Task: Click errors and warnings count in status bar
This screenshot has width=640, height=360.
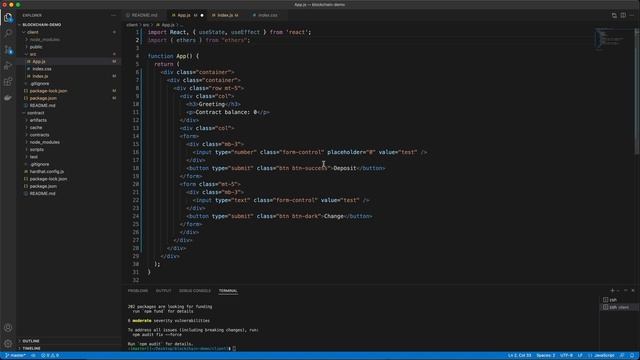Action: 50,356
